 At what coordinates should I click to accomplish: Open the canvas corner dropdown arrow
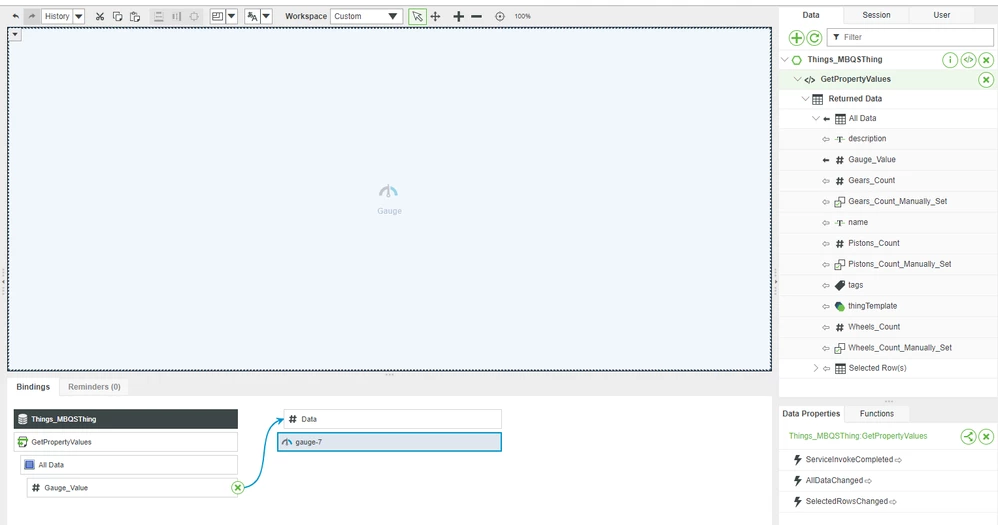tap(15, 34)
